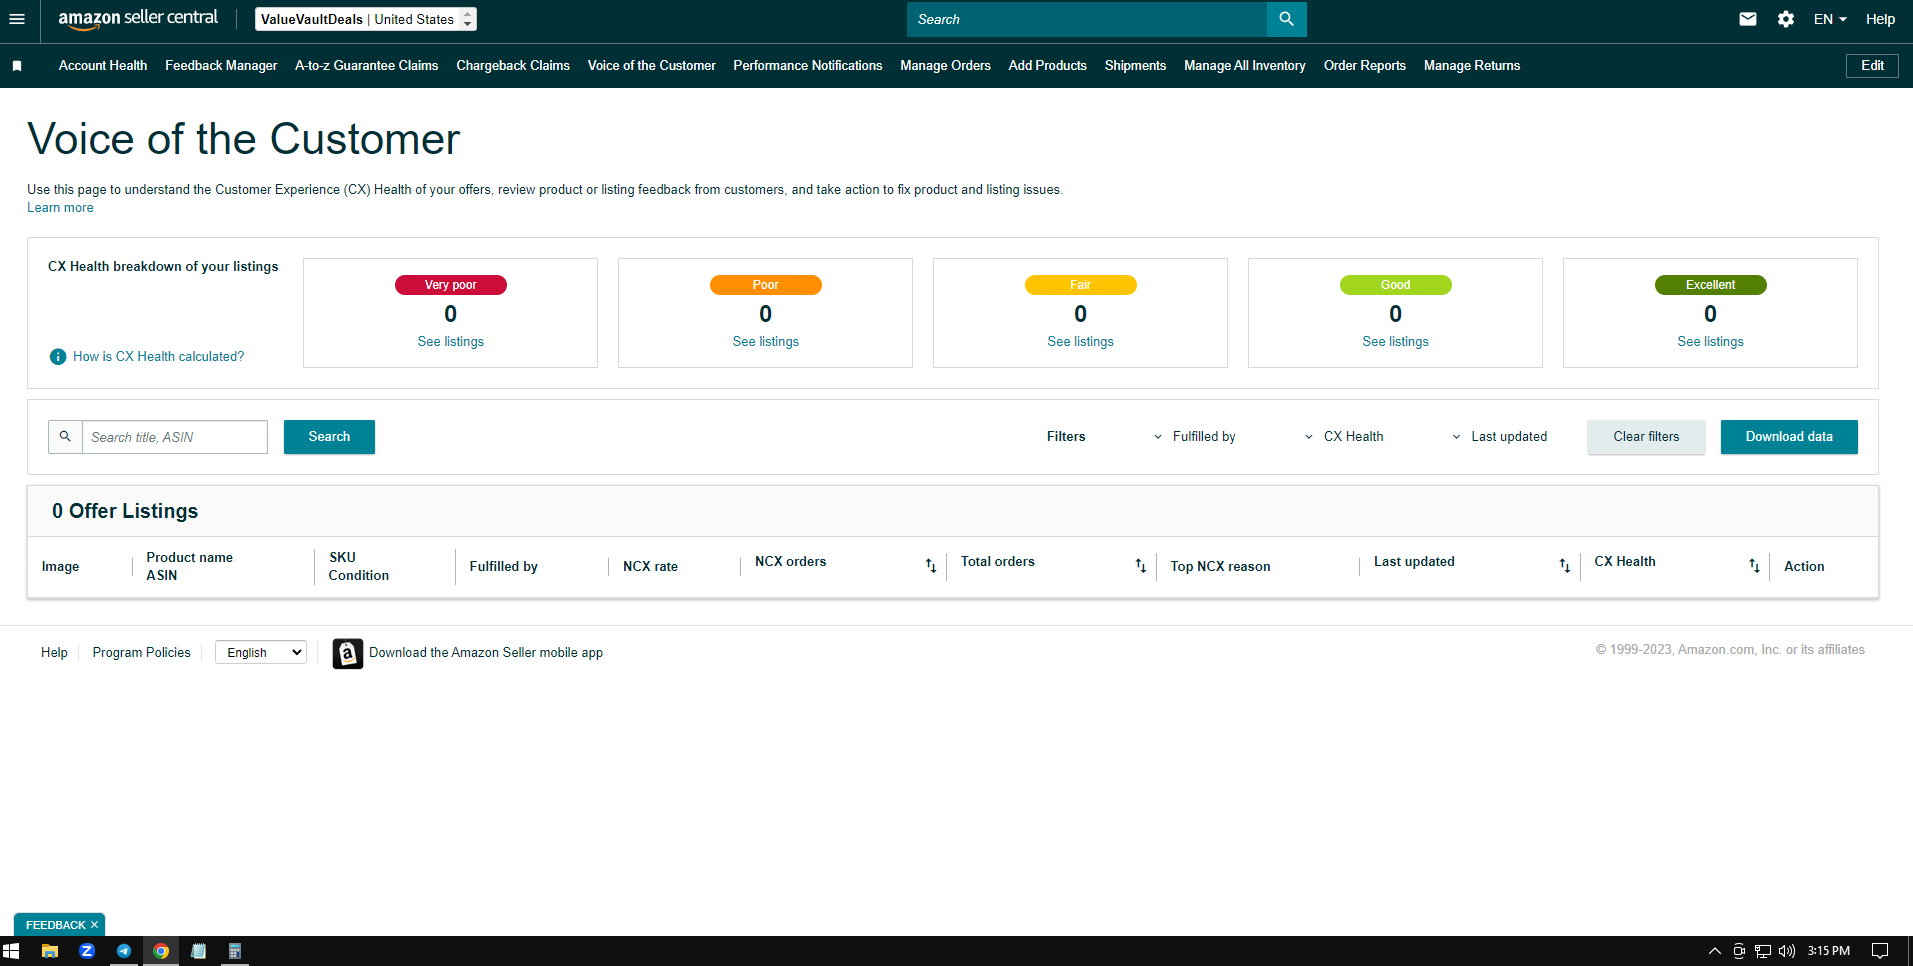Show hidden system tray icons
Screen dimensions: 1913x966
point(1715,951)
